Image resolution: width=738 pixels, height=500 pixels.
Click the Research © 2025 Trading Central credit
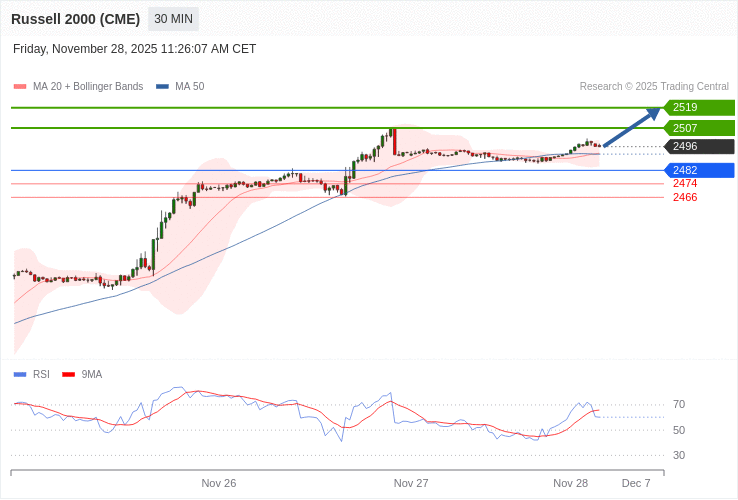click(x=654, y=87)
